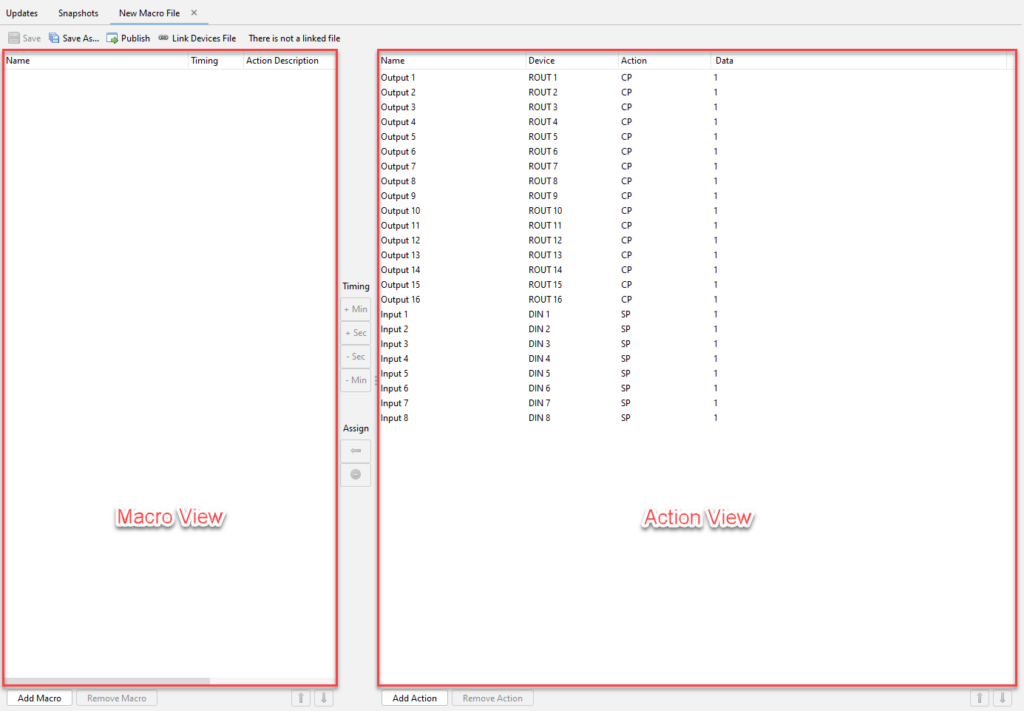Open Save As from the toolbar
The height and width of the screenshot is (711, 1024).
(x=74, y=39)
